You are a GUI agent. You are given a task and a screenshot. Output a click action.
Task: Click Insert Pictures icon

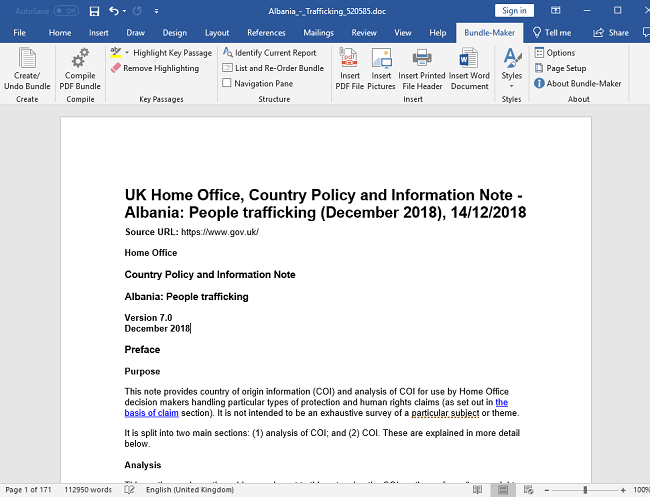[x=381, y=58]
